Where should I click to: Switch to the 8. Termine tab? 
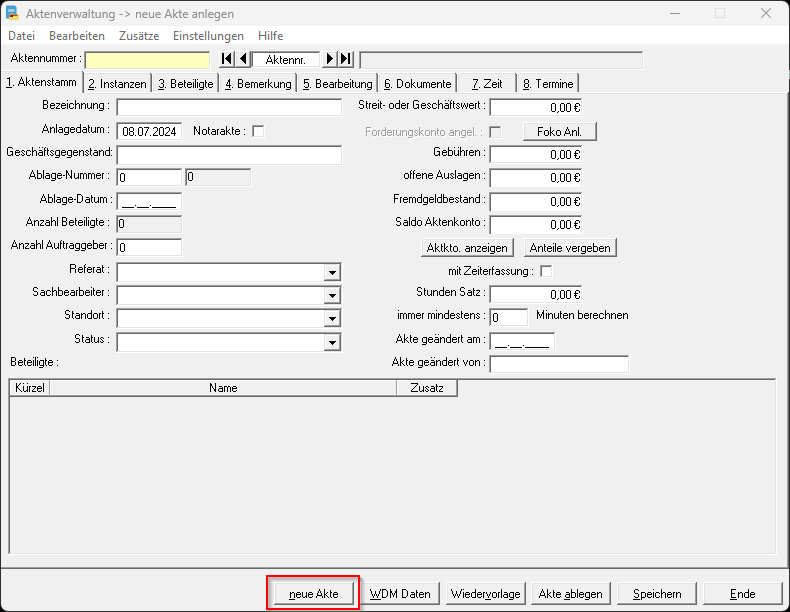(x=548, y=84)
